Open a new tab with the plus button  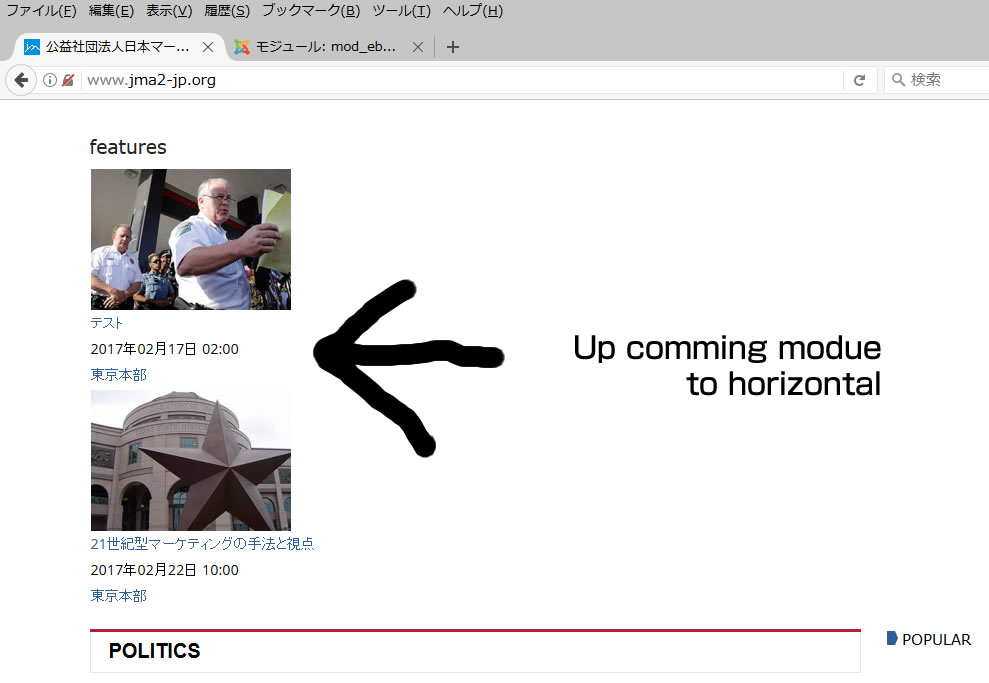point(453,47)
